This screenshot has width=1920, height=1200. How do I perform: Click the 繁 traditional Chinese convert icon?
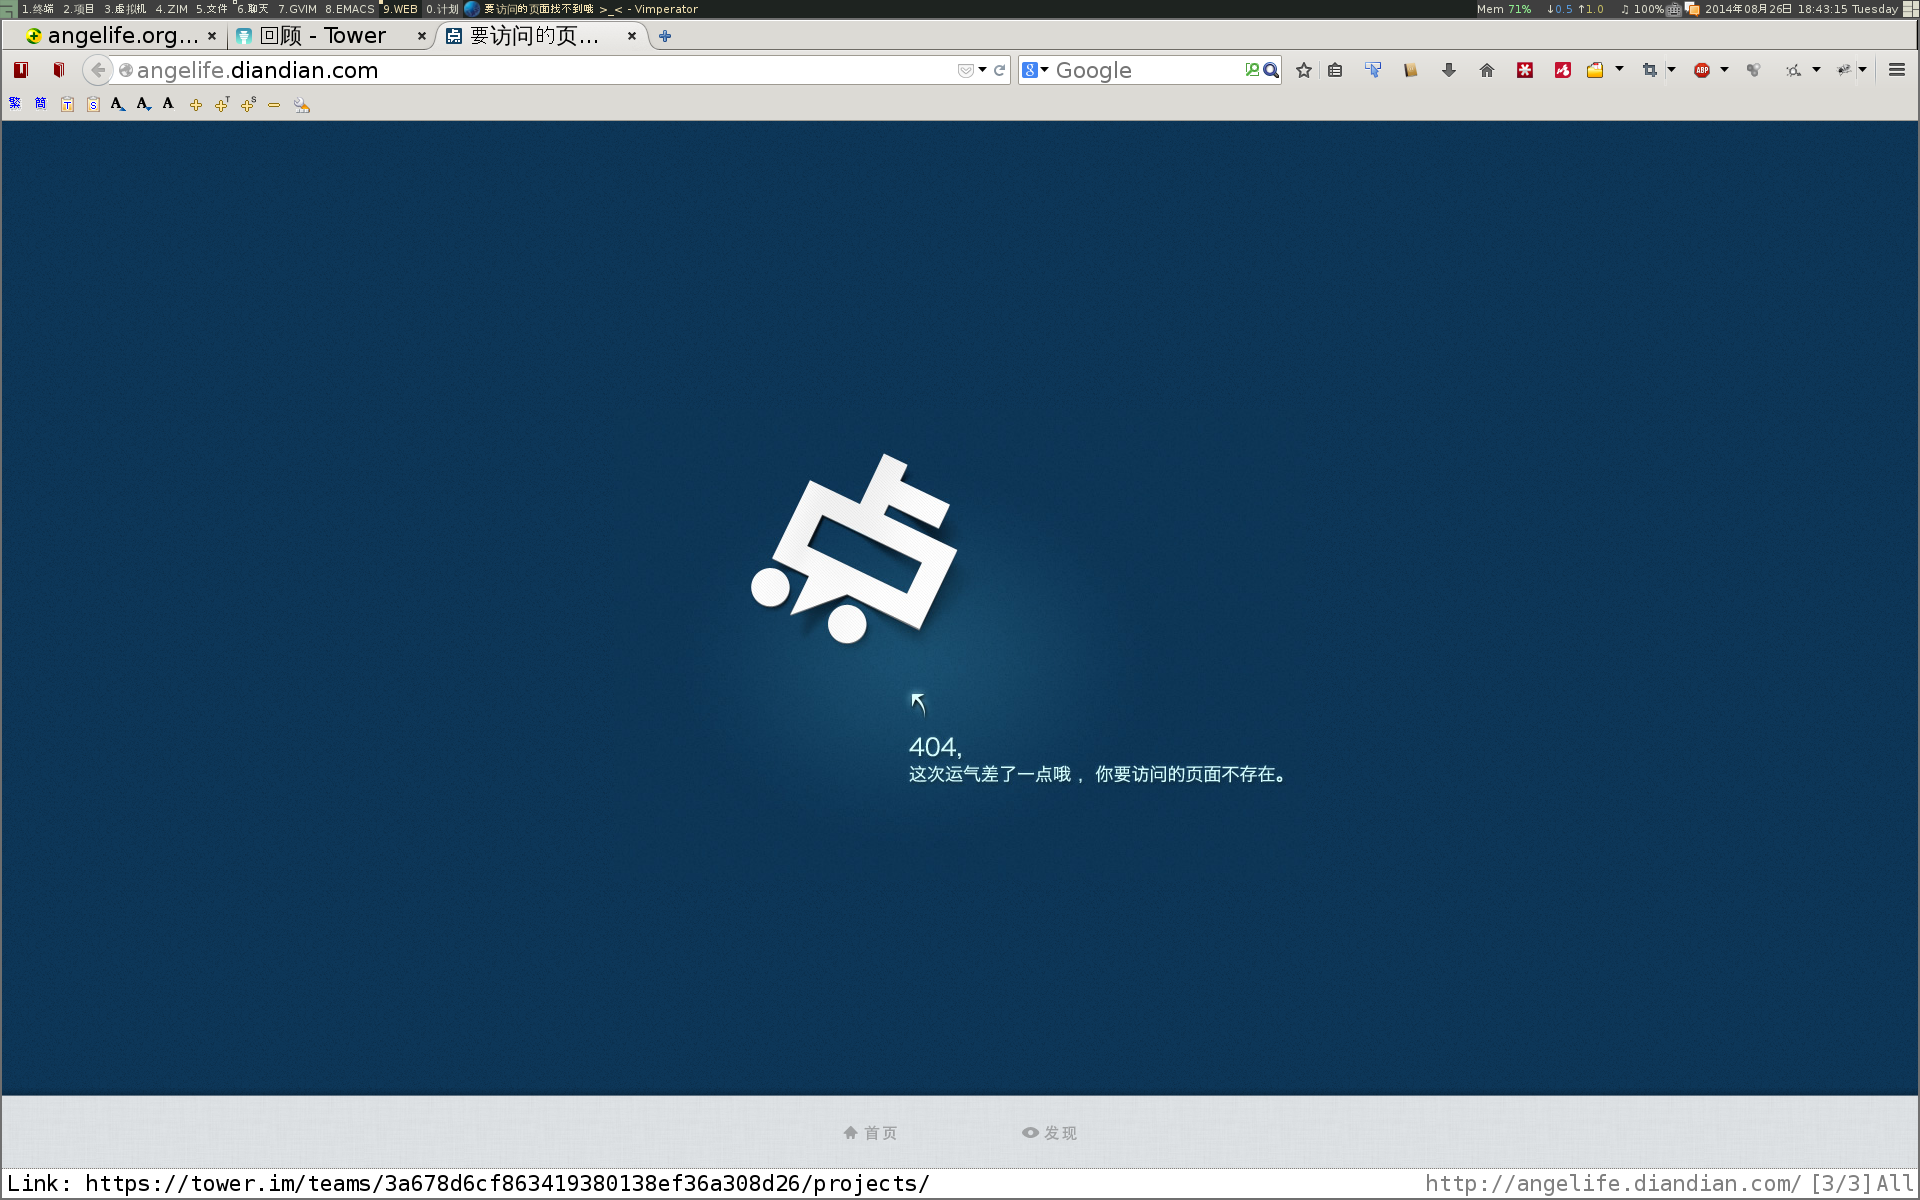point(15,104)
